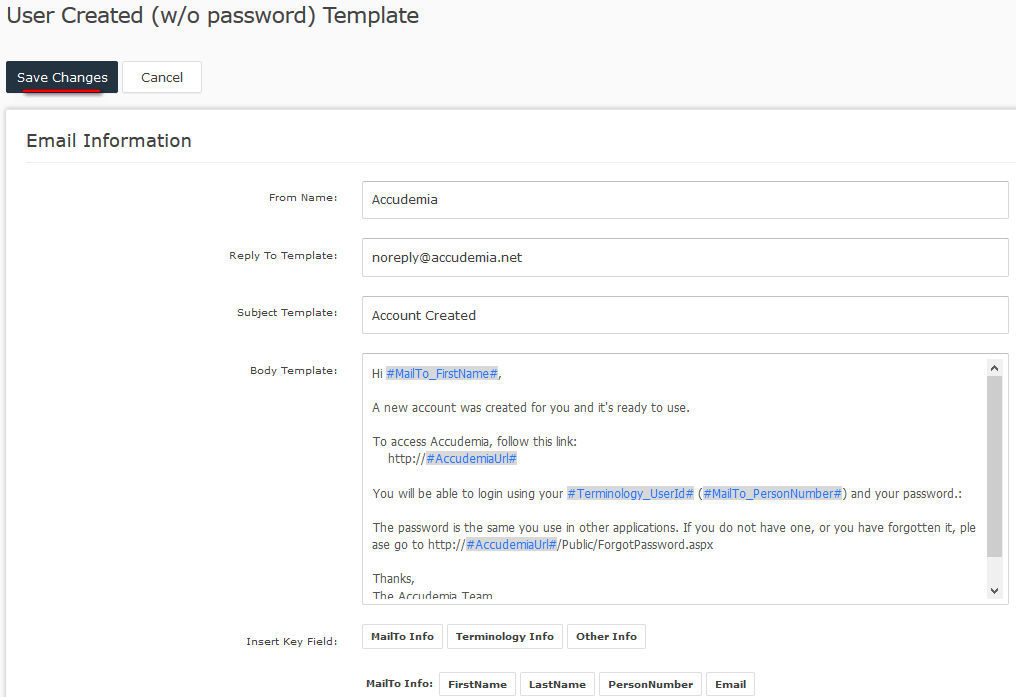Click into the Reply To Template field
The height and width of the screenshot is (697, 1016).
pos(684,257)
